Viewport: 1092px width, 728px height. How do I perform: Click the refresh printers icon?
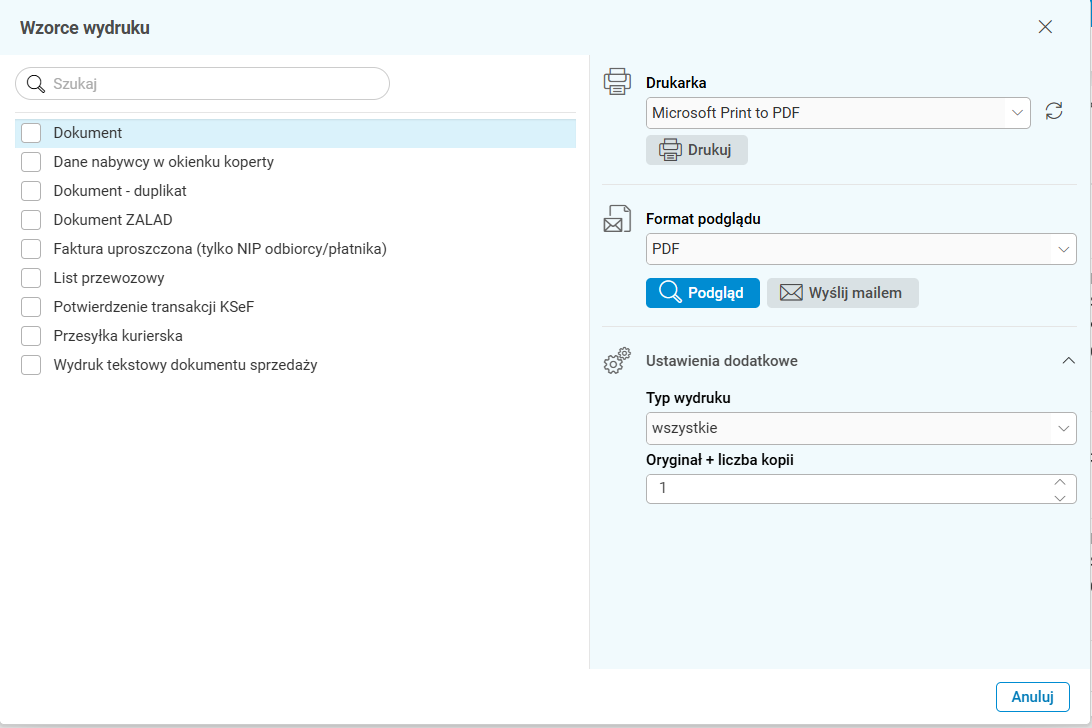point(1054,112)
